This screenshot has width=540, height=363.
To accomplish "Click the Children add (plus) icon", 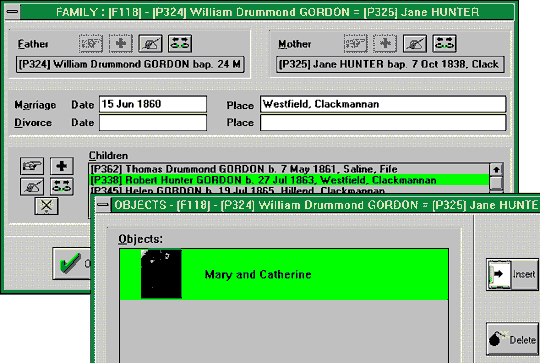I will coord(62,166).
